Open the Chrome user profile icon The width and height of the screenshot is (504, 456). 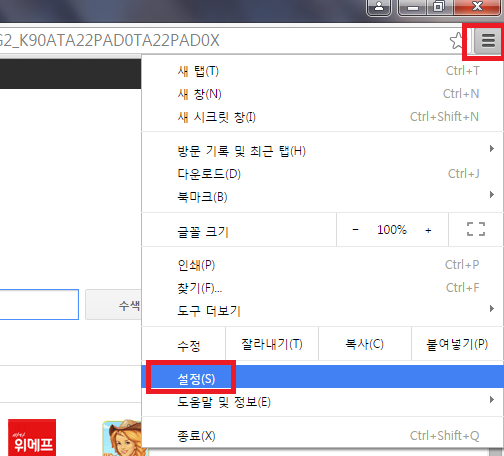tap(379, 6)
